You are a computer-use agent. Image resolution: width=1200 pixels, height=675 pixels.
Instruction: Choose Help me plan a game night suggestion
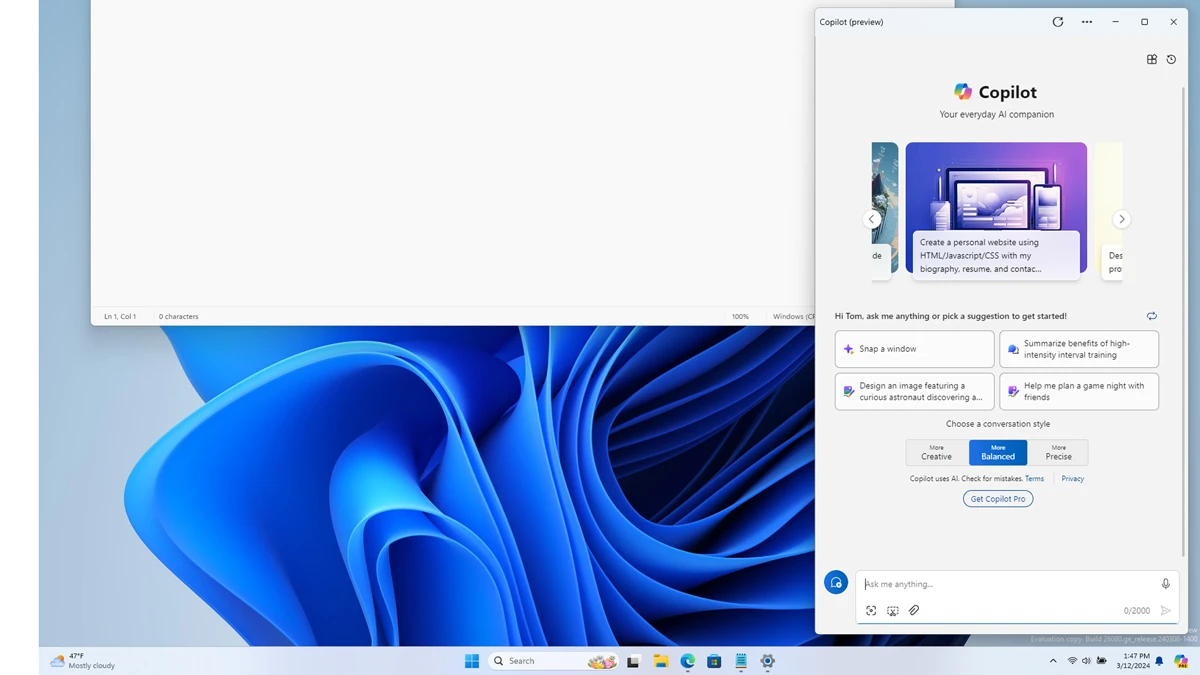tap(1079, 391)
